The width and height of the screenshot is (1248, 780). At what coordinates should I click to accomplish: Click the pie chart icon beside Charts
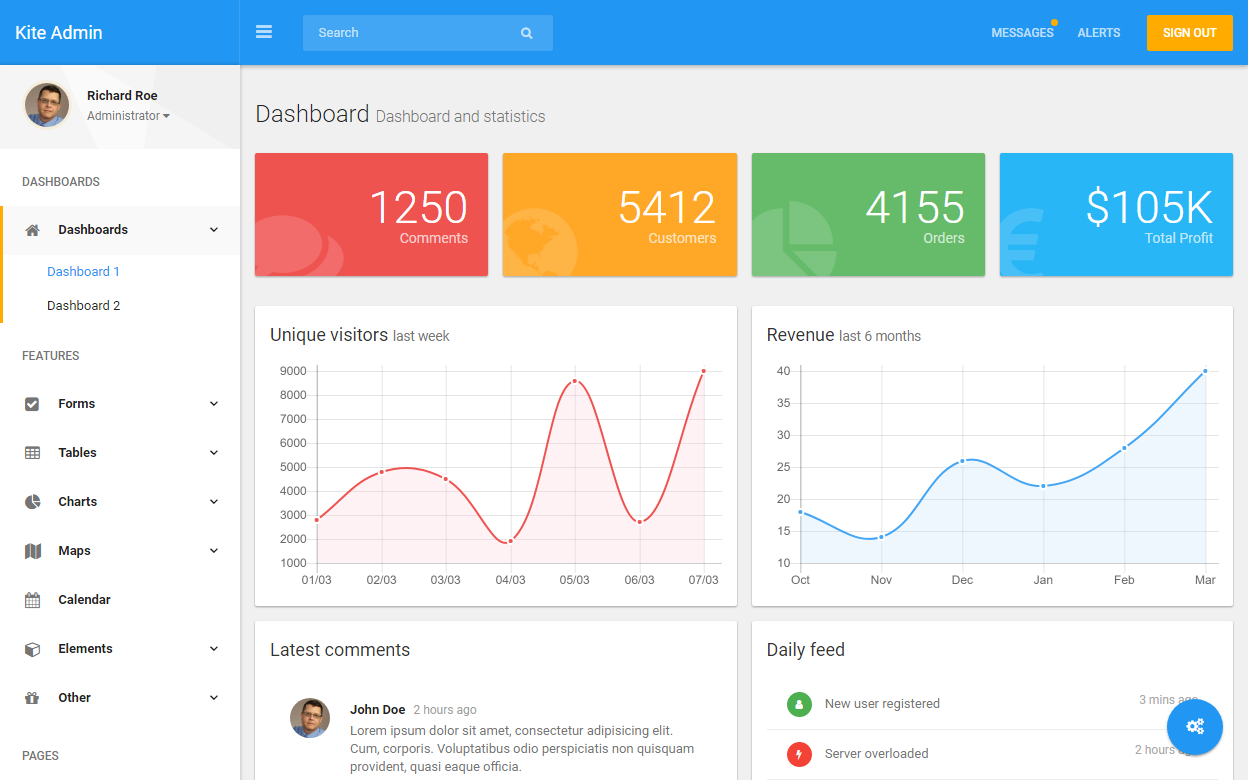(x=32, y=502)
